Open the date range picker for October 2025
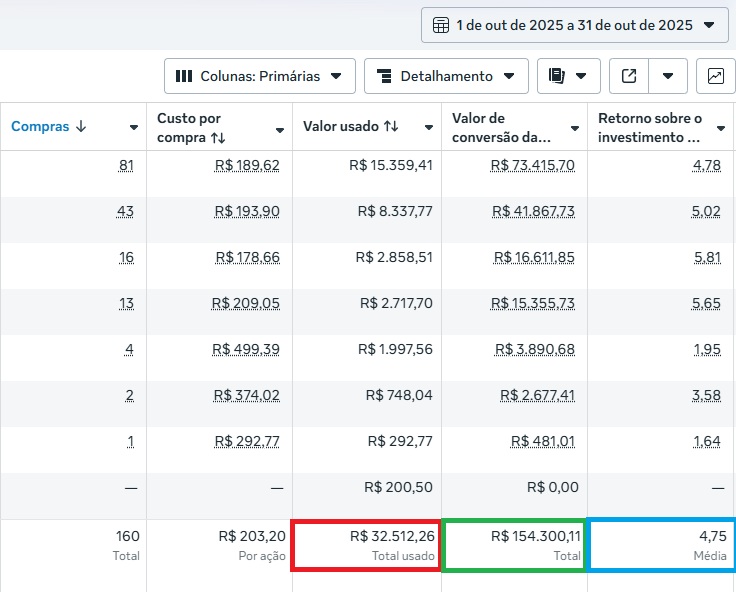This screenshot has height=592, width=736. point(574,25)
